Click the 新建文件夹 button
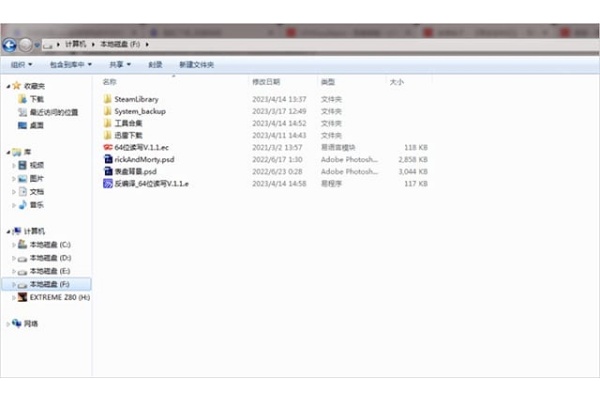This screenshot has height=400, width=600. click(x=197, y=65)
